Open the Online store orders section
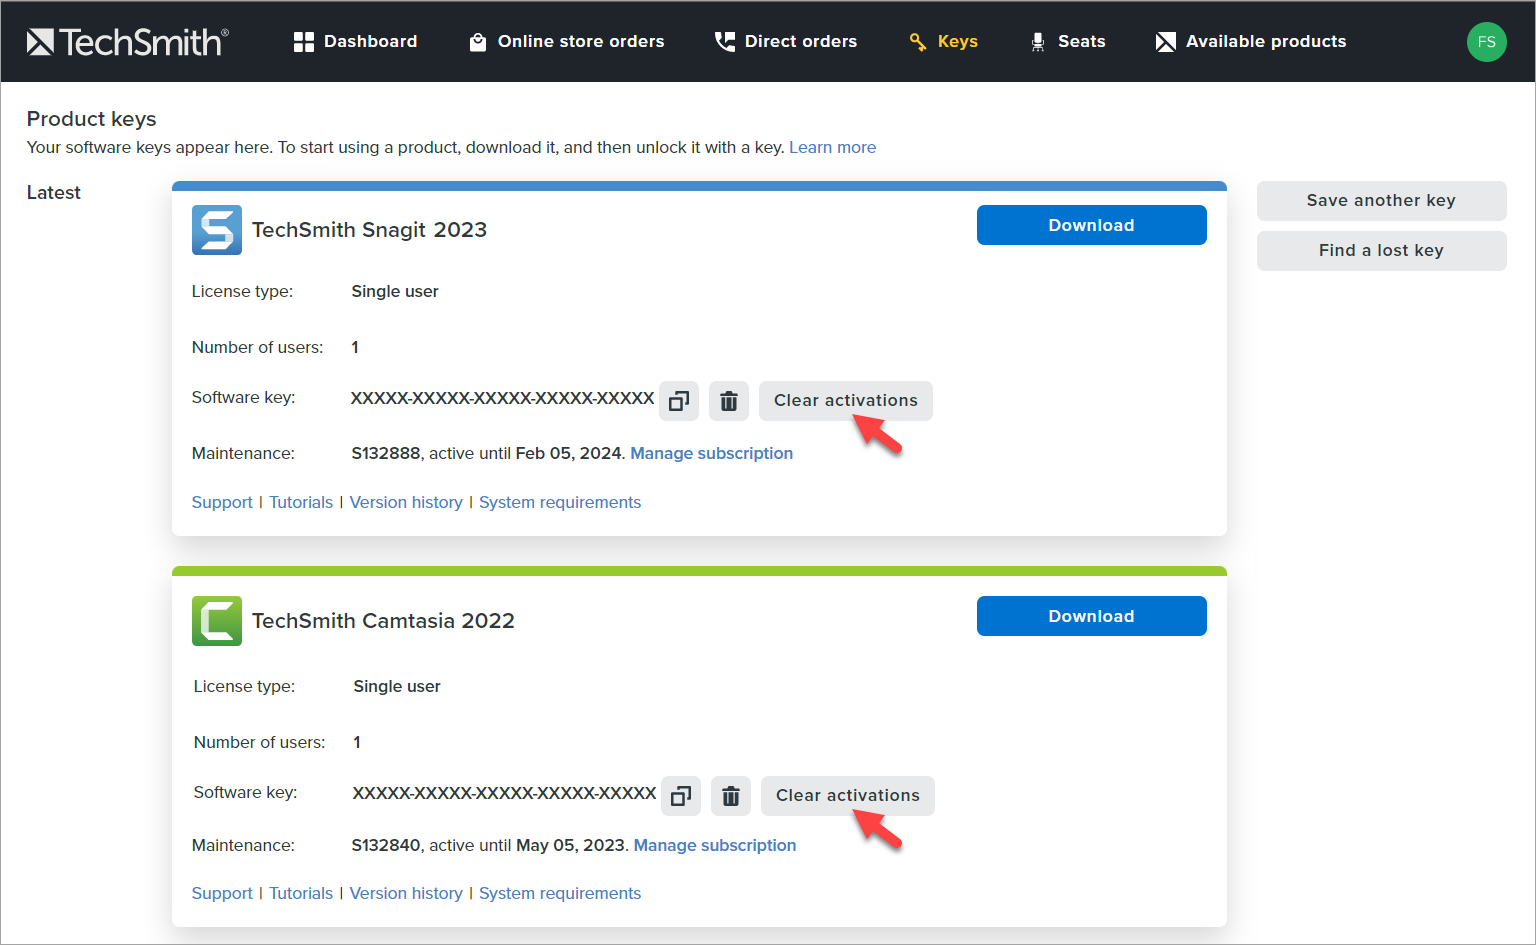 (566, 41)
